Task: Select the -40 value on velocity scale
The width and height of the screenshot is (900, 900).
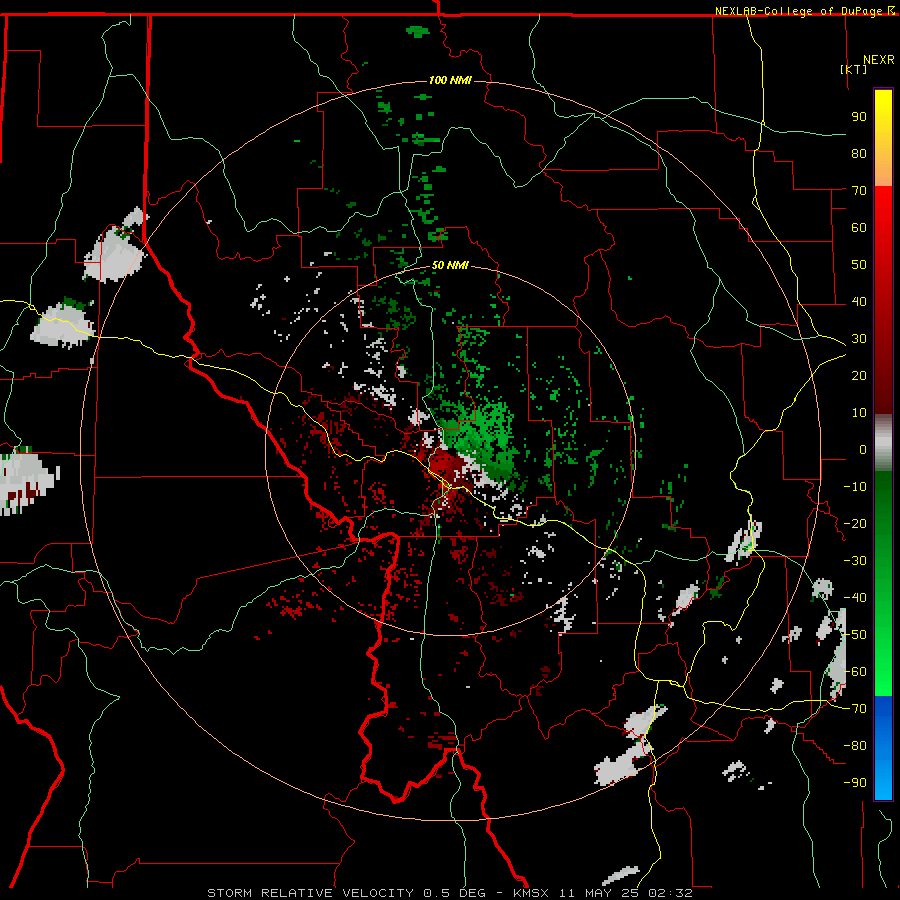Action: pyautogui.click(x=855, y=598)
